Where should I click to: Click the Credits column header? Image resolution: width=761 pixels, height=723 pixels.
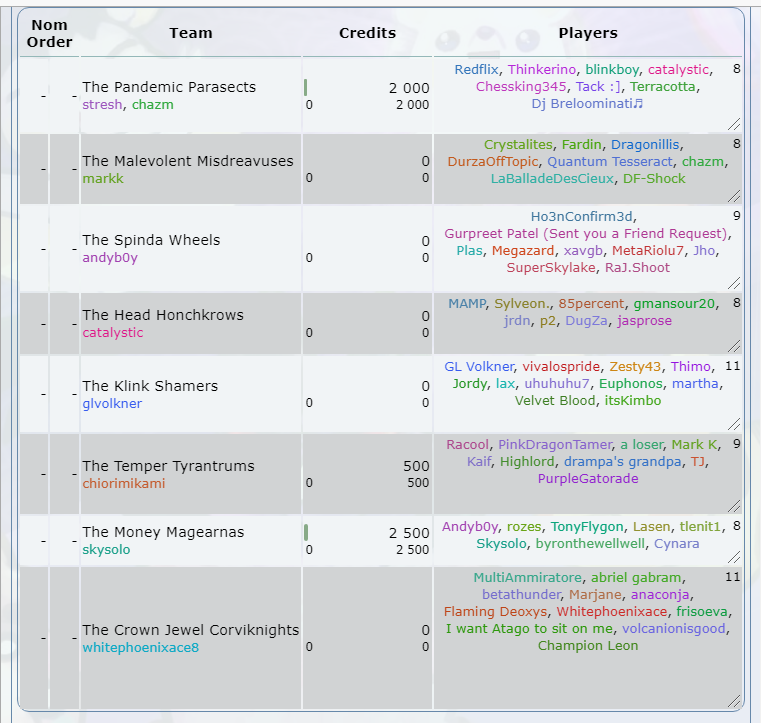click(367, 33)
